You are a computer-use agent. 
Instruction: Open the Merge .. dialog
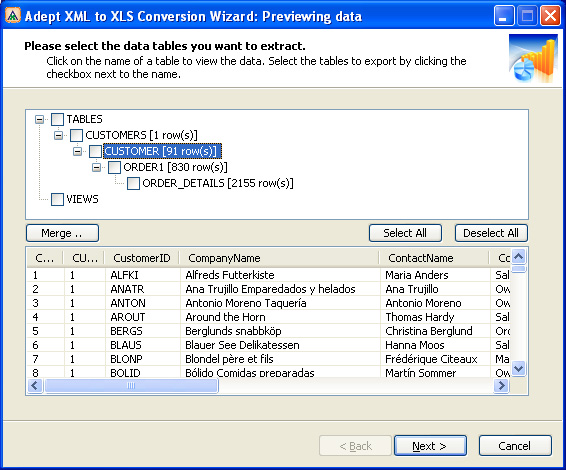click(x=62, y=233)
